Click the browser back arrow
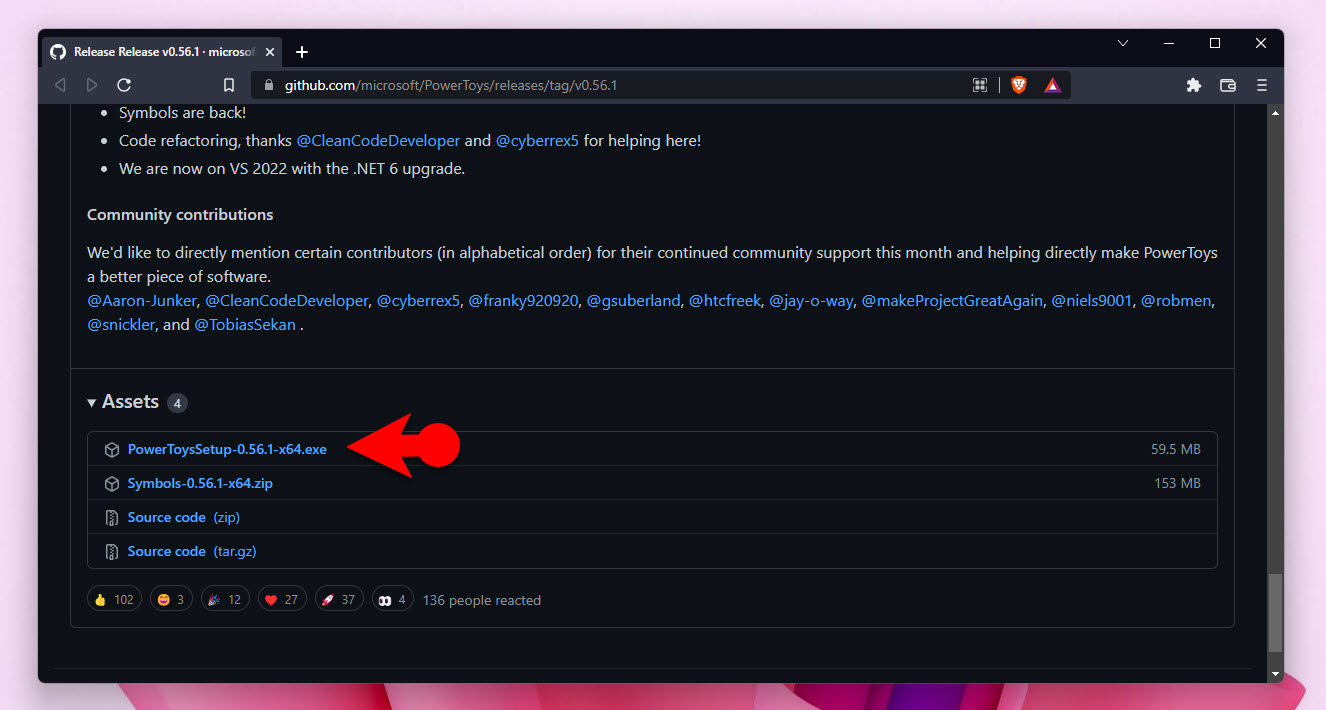Image resolution: width=1326 pixels, height=710 pixels. coord(61,85)
